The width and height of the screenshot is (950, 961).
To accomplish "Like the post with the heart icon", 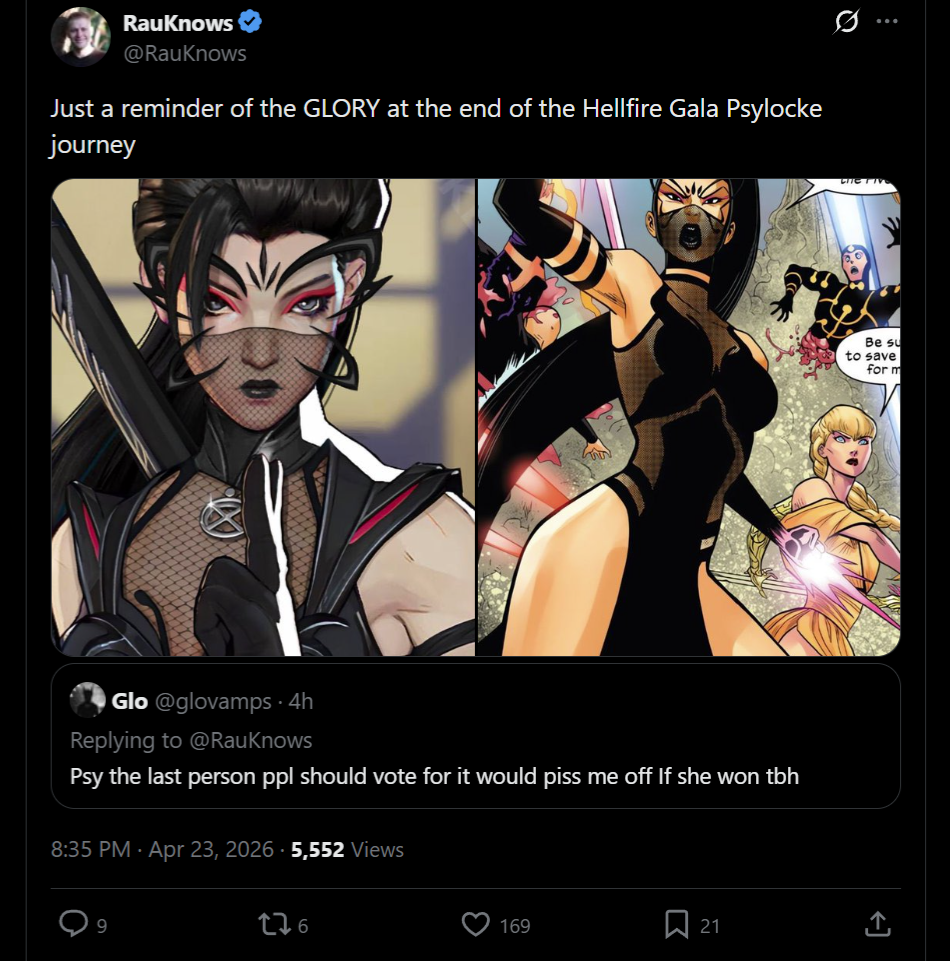I will tap(476, 924).
